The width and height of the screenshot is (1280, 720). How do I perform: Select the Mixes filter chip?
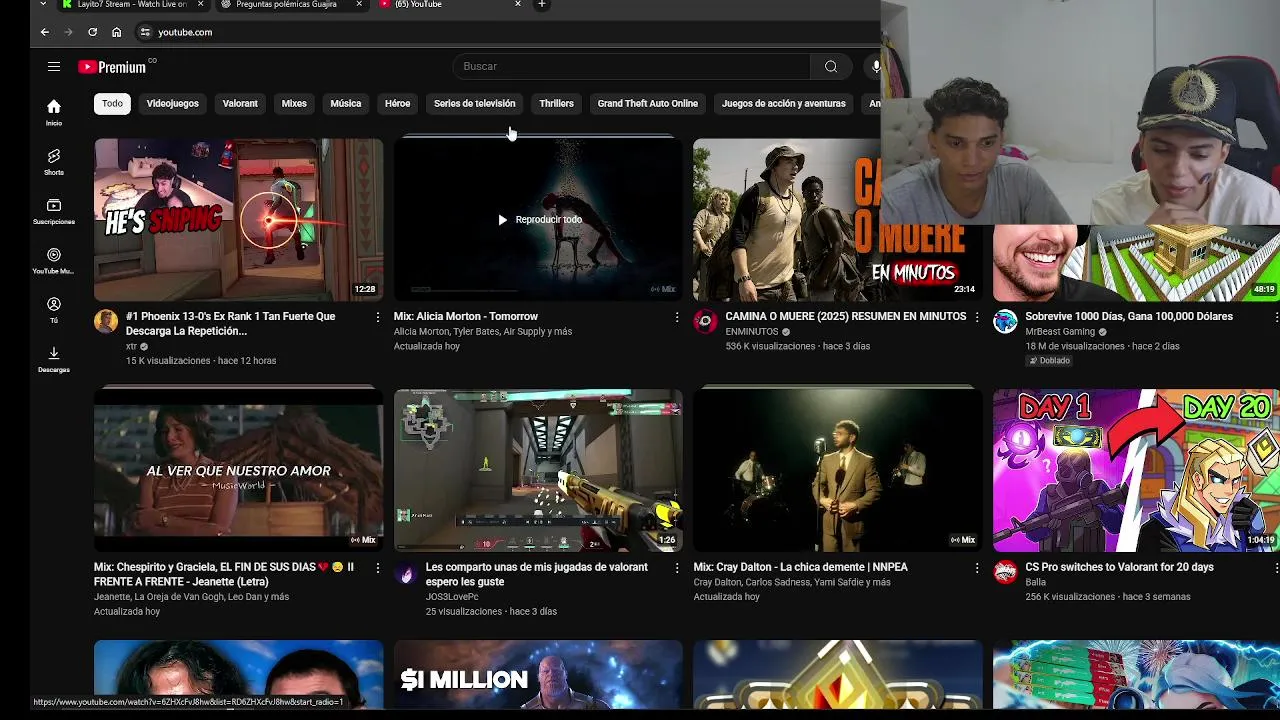click(x=294, y=103)
